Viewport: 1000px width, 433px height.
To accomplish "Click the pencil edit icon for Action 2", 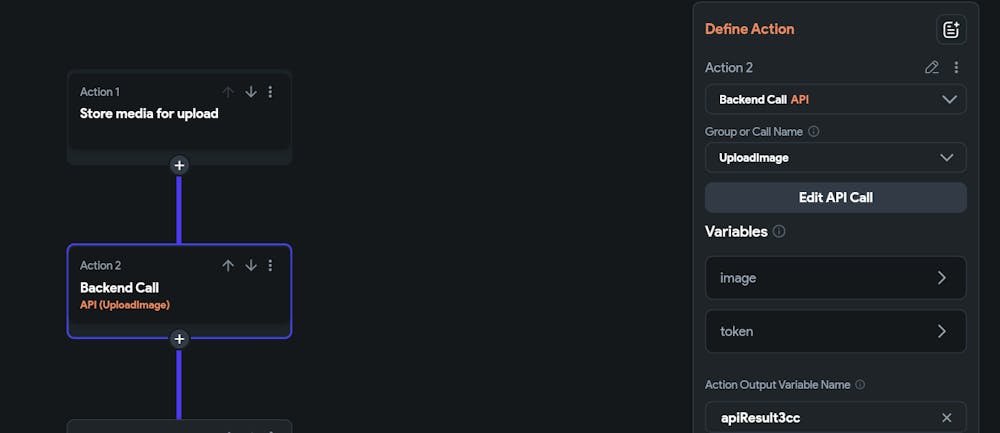I will click(x=932, y=68).
